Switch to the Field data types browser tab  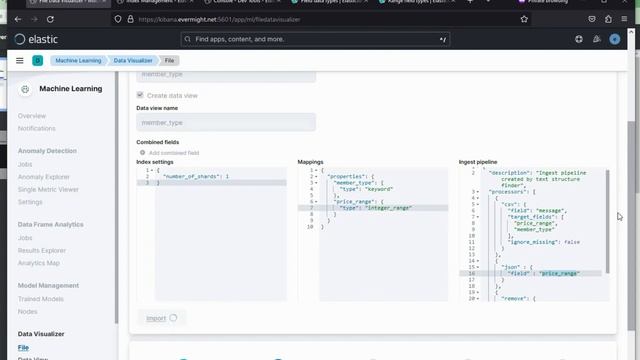(x=330, y=2)
